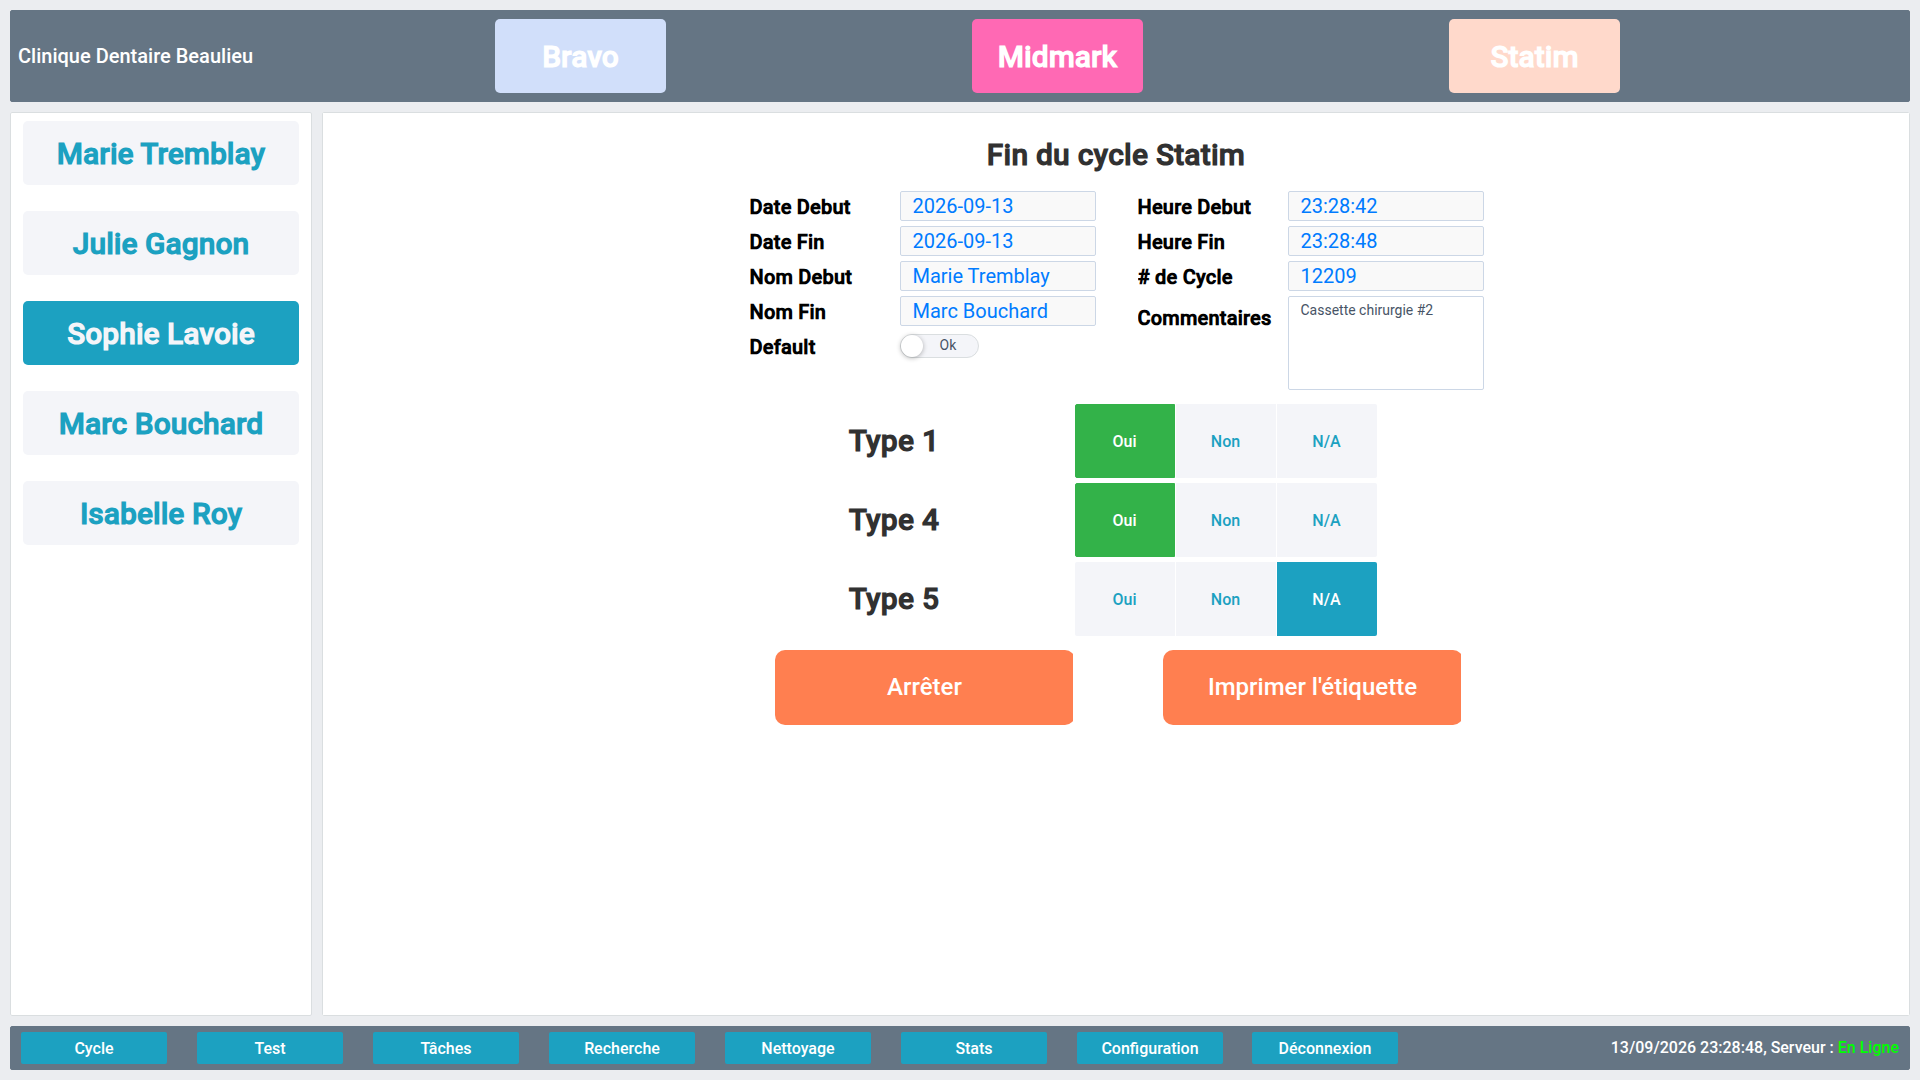Open the Nettoyage menu
The width and height of the screenshot is (1920, 1080).
pos(798,1048)
